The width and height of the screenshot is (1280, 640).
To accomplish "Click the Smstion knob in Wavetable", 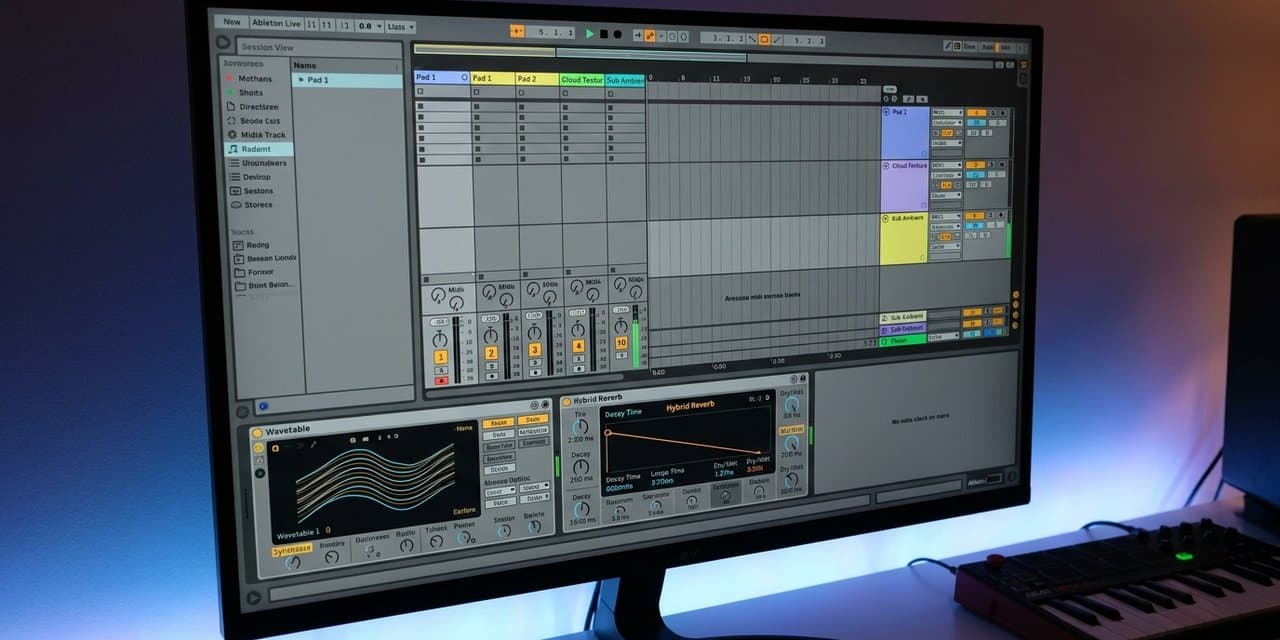I will coord(504,531).
